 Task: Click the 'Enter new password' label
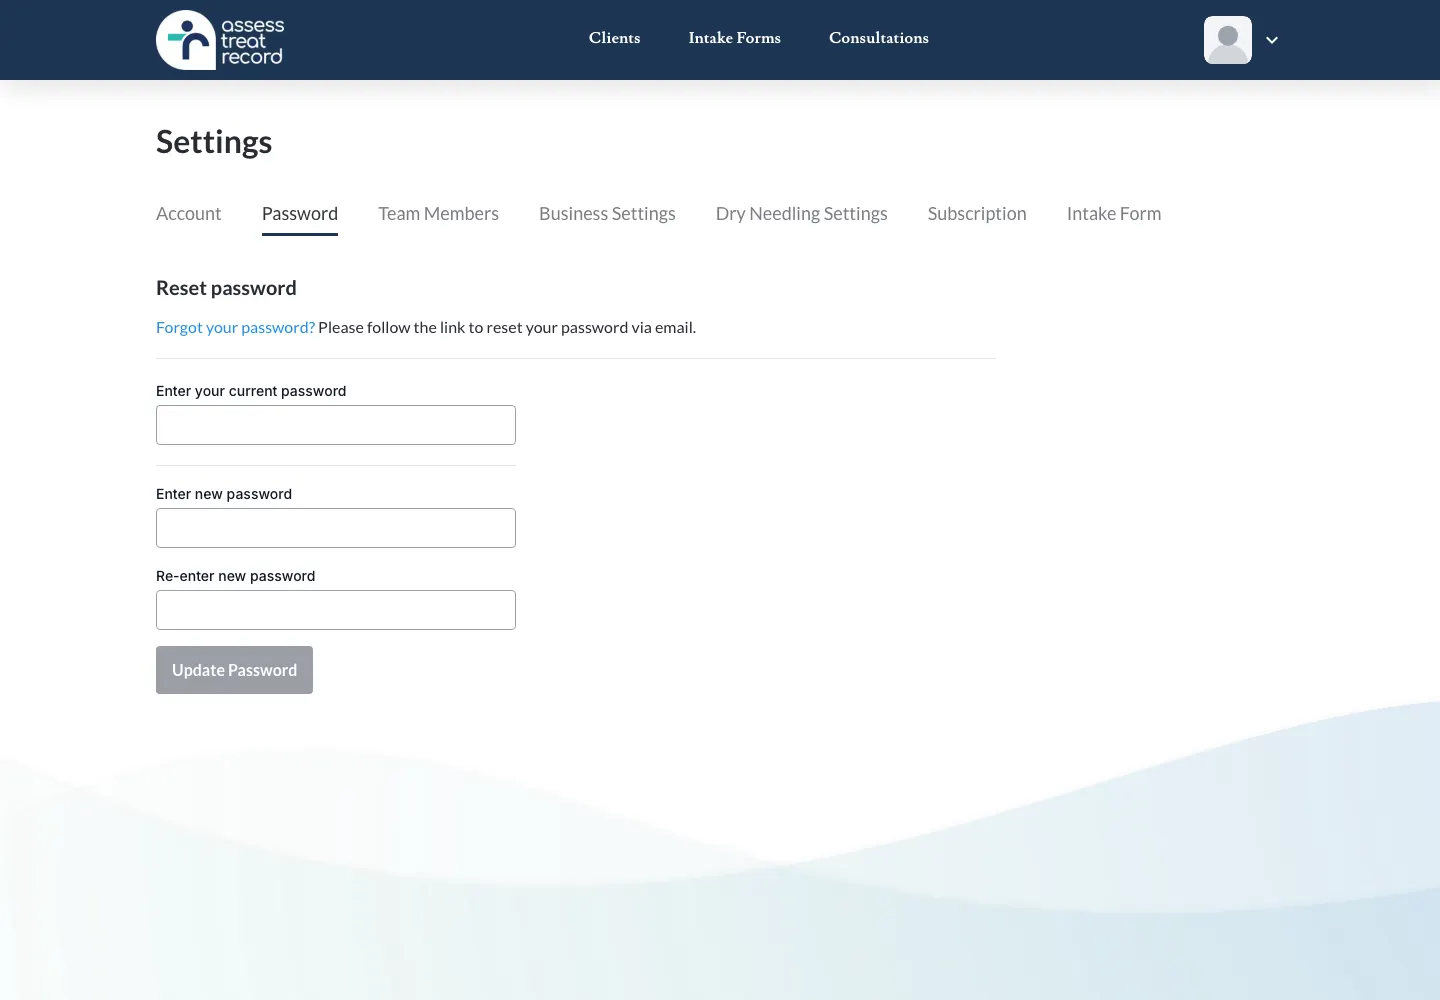pyautogui.click(x=224, y=494)
